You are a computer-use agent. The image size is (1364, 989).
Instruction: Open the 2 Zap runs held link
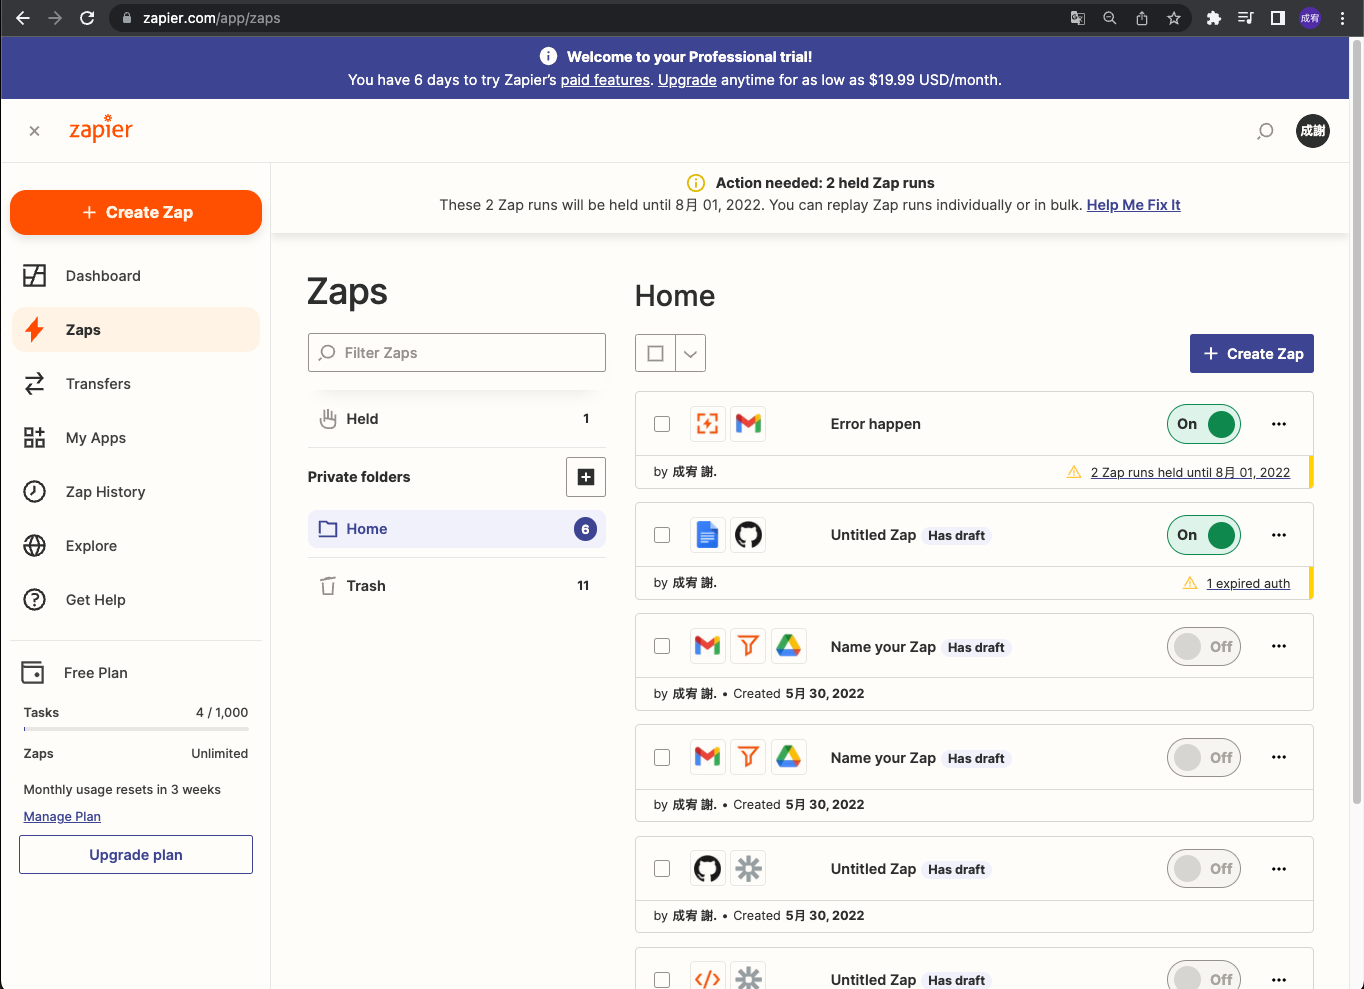1190,472
